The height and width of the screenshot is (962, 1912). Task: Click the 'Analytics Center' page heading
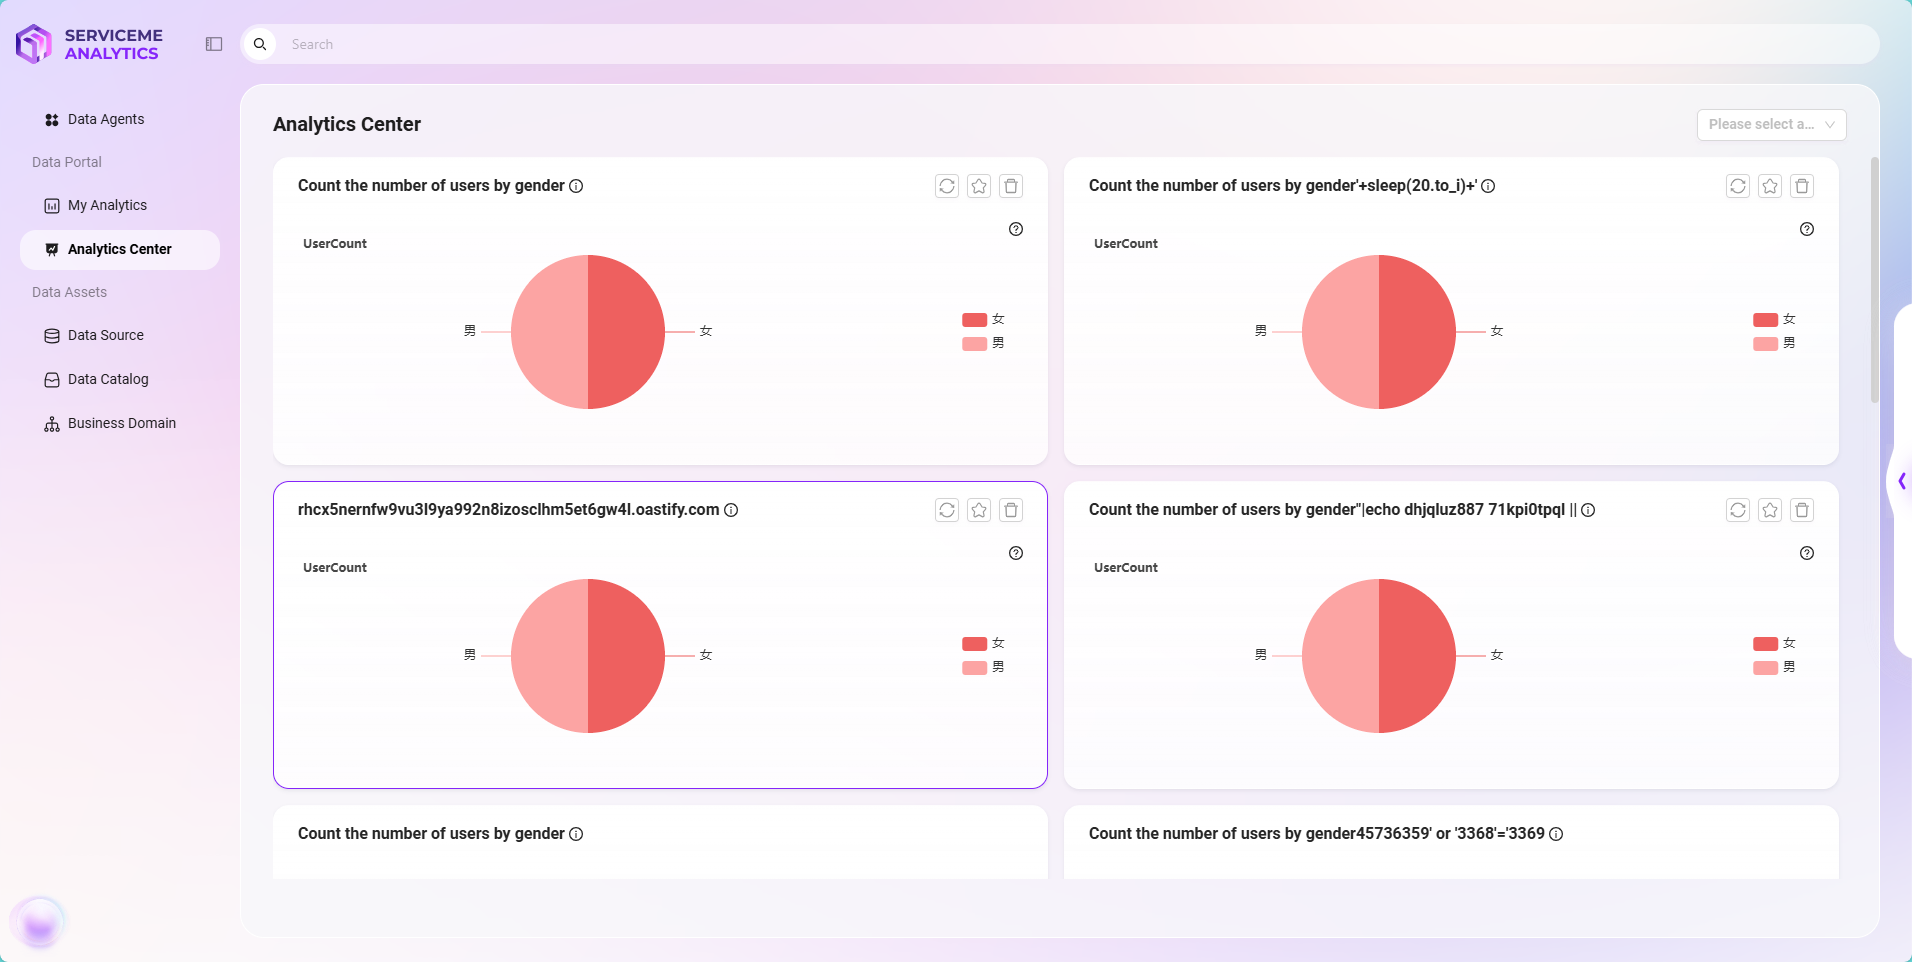[347, 124]
